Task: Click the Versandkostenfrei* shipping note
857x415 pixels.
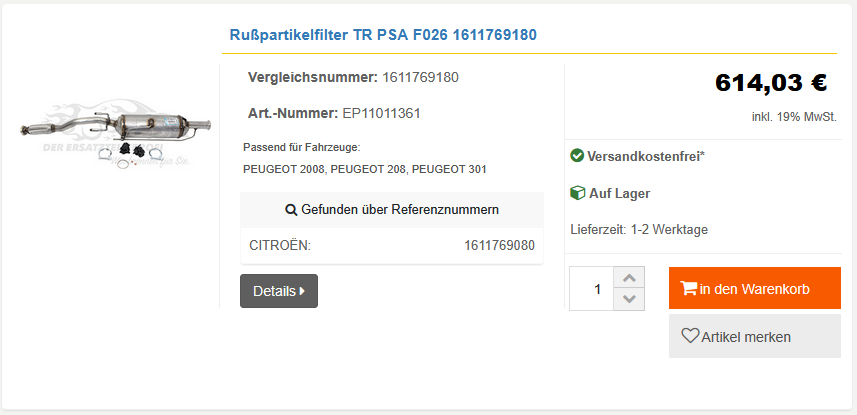Action: (x=645, y=156)
